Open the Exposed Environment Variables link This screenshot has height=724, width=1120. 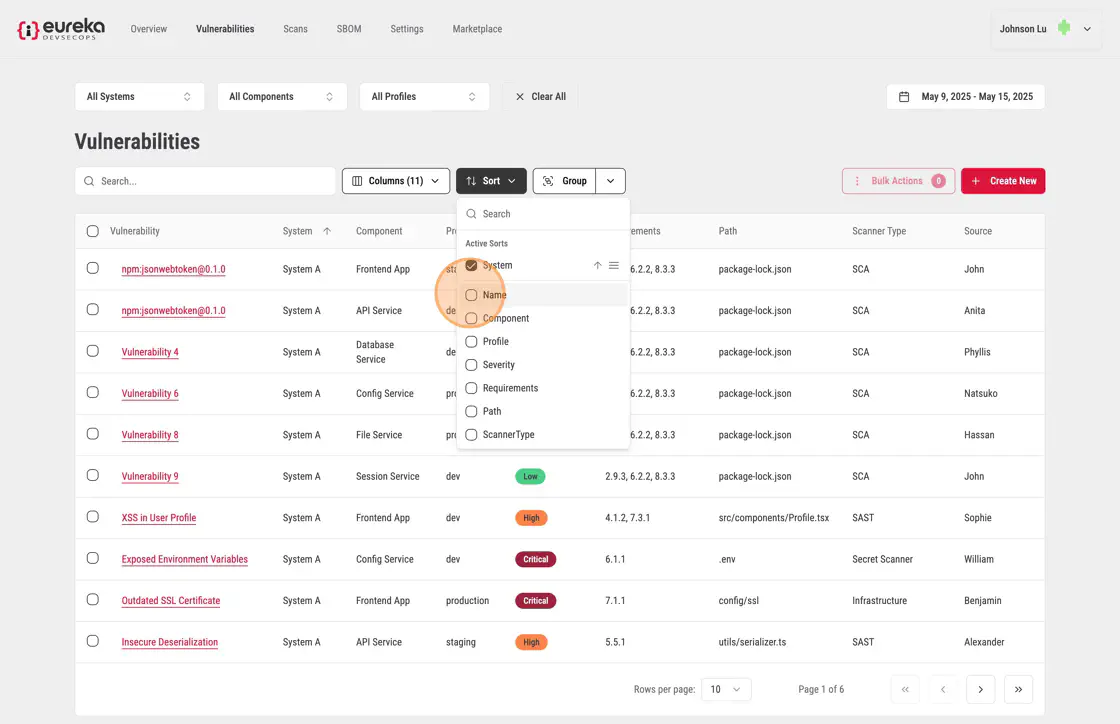click(184, 559)
